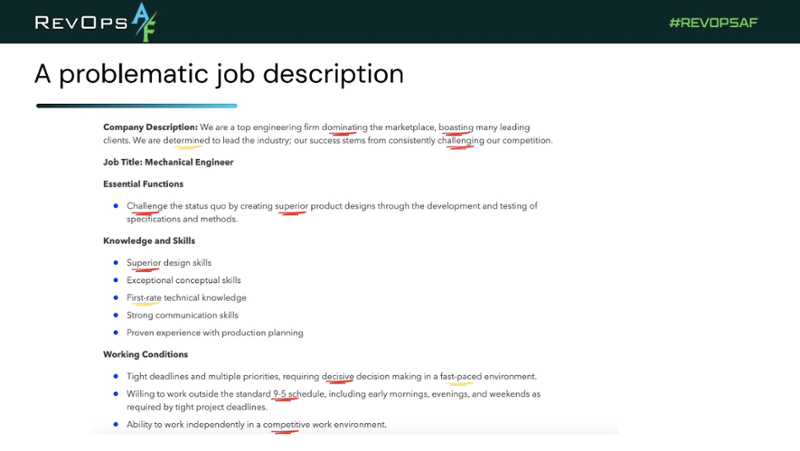Viewport: 800px width, 451px height.
Task: Click the underlined word "decisive"
Action: 338,377
